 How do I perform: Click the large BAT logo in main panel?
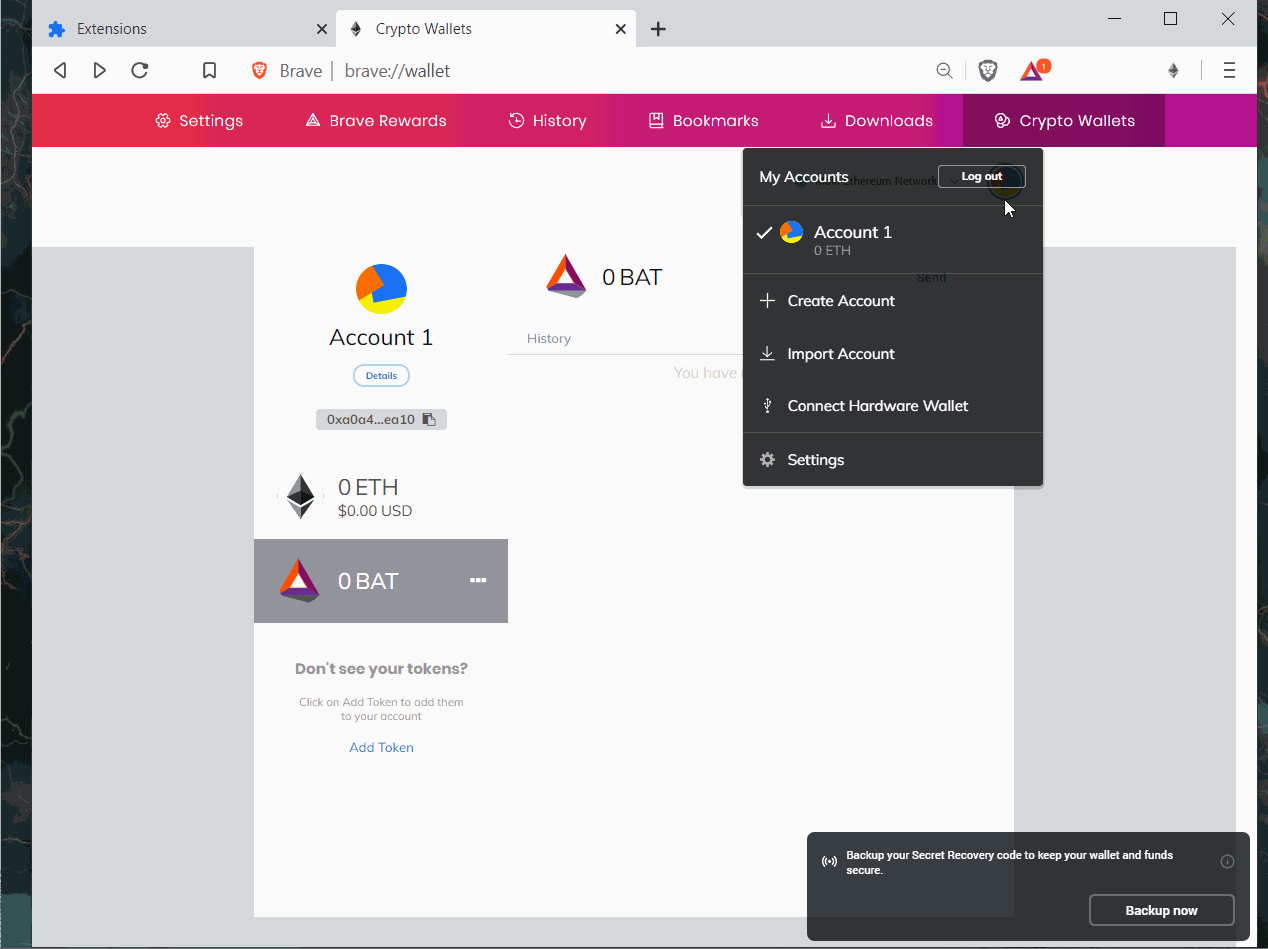tap(566, 277)
